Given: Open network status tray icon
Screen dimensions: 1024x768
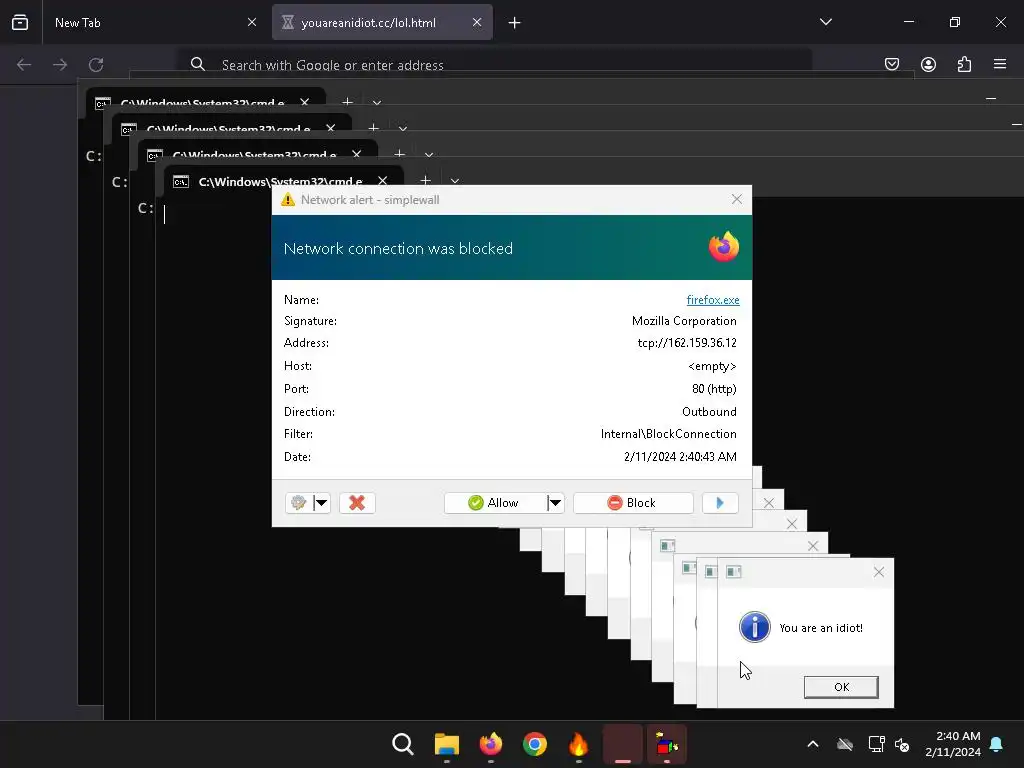Looking at the screenshot, I should (876, 744).
